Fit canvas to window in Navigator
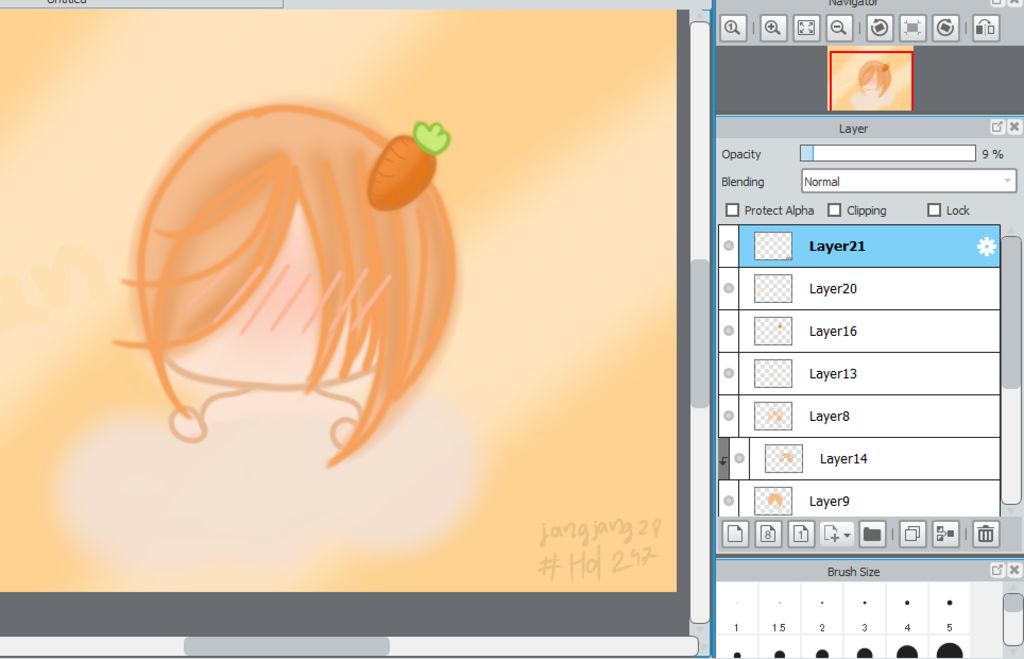Viewport: 1024px width, 659px height. pyautogui.click(x=806, y=28)
